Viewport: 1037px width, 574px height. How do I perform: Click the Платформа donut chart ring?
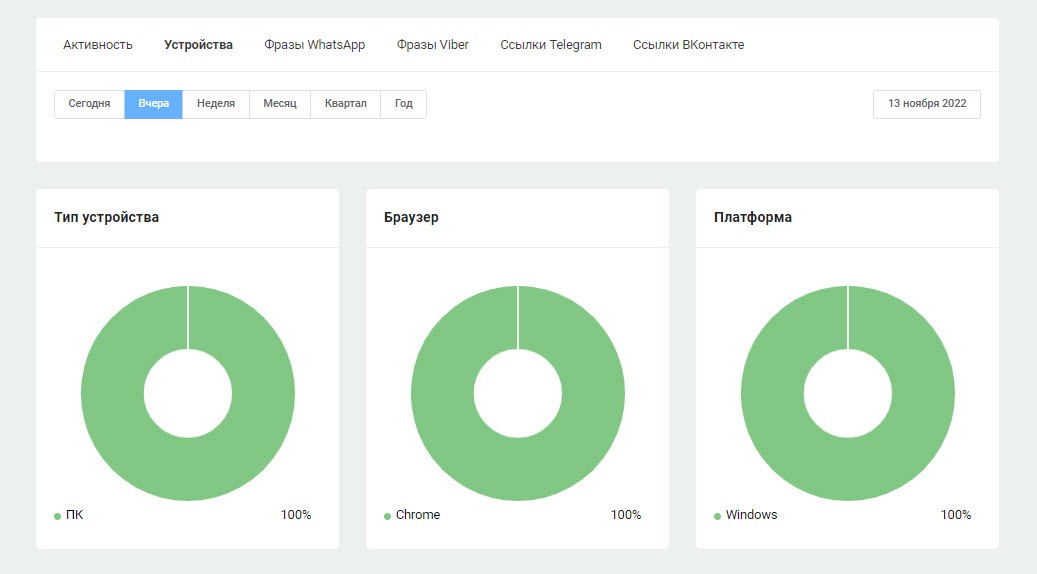(x=772, y=393)
